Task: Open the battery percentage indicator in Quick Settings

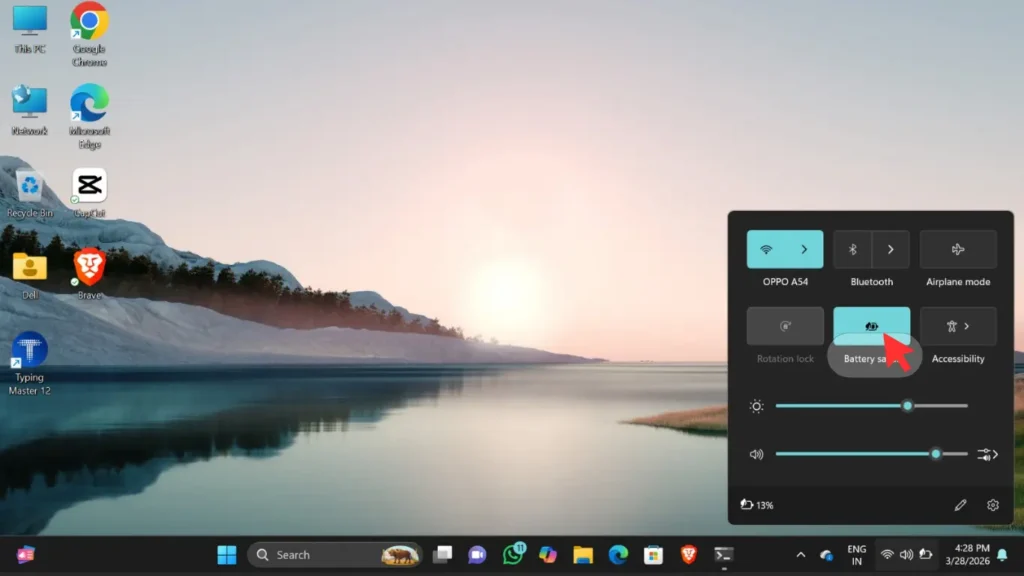Action: point(758,505)
